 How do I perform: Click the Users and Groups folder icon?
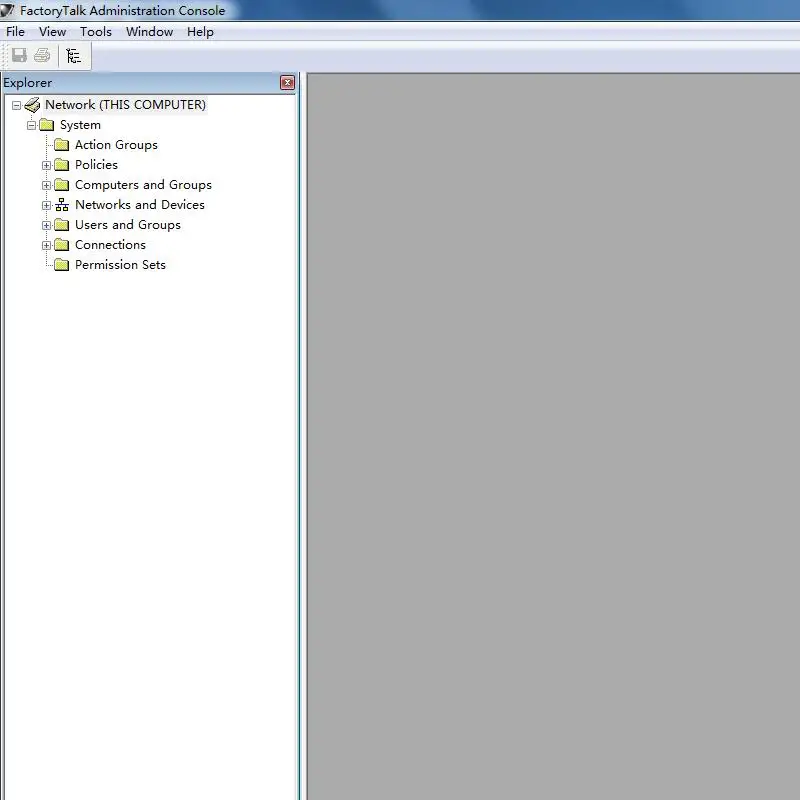pos(62,225)
